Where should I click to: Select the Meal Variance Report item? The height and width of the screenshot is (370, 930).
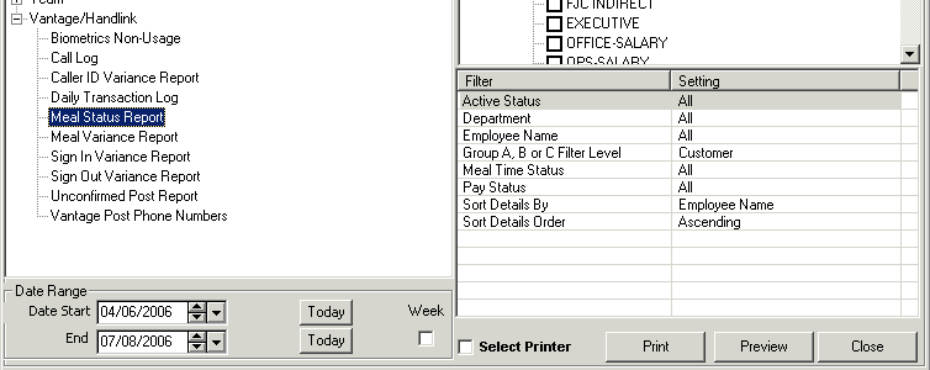(114, 137)
